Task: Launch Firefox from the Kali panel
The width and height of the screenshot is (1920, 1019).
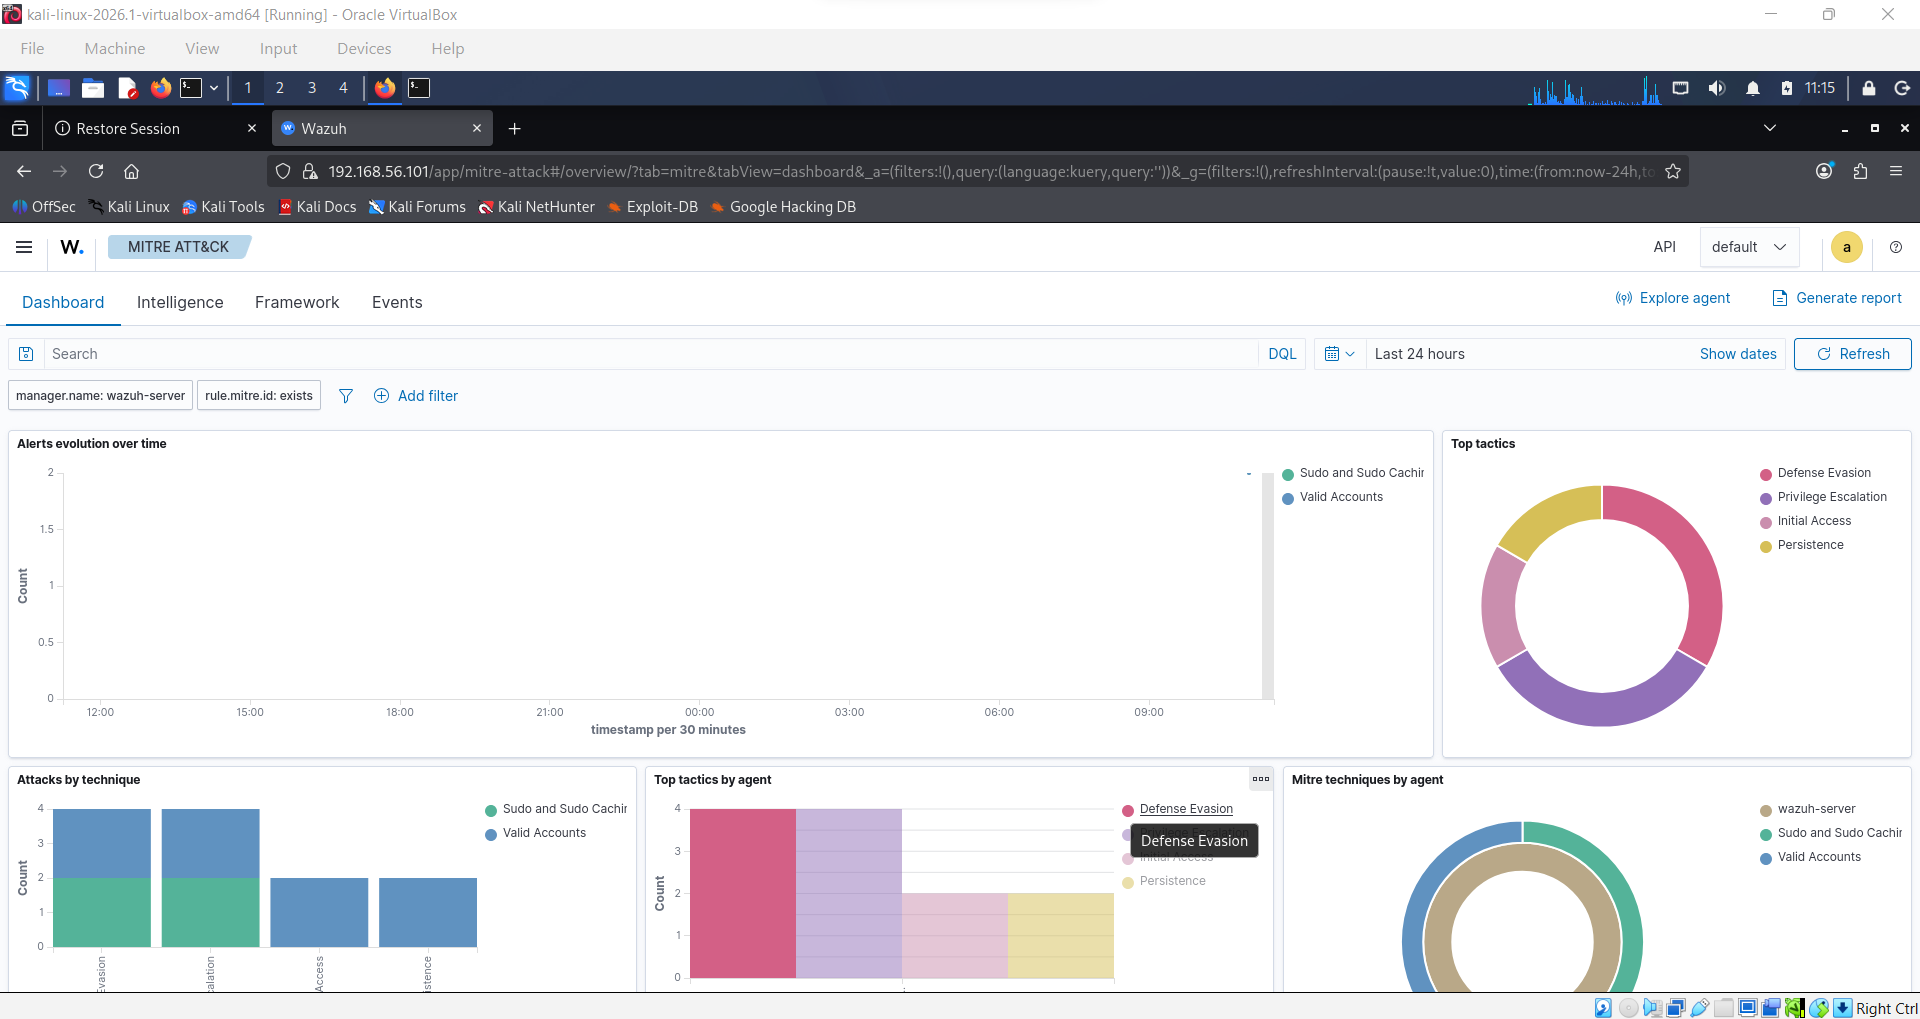Action: (x=160, y=88)
